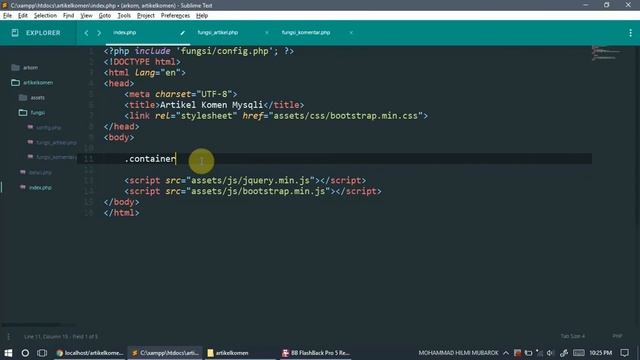Screen dimensions: 640x360
Task: Click the bootstrap.min.css link line
Action: 276,116
